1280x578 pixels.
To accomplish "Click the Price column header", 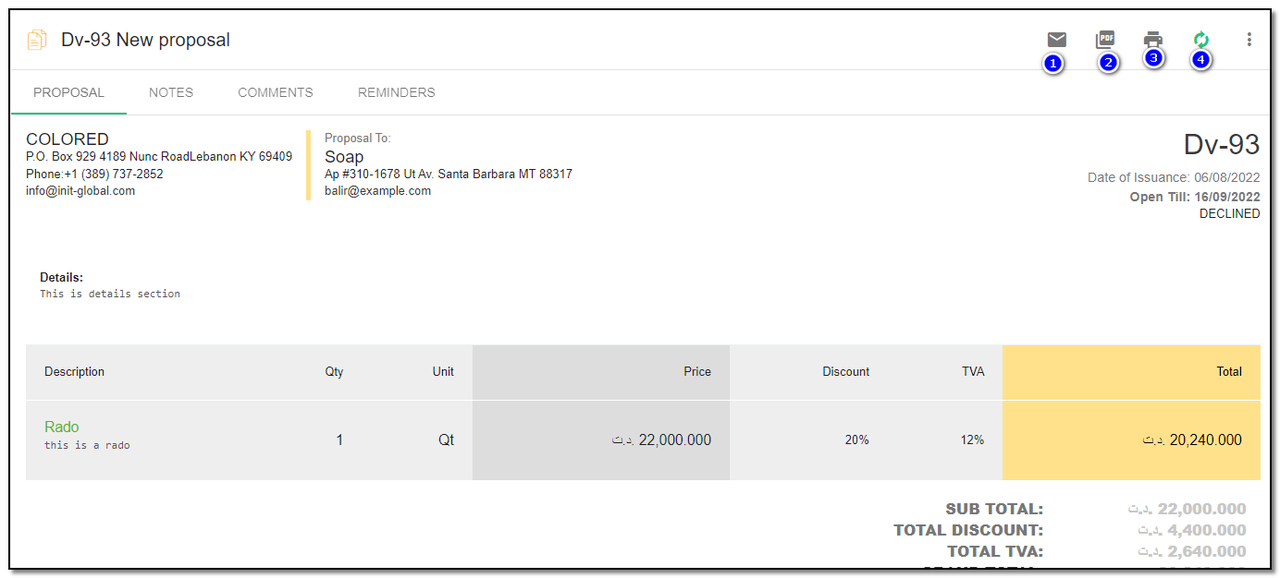I will (697, 372).
